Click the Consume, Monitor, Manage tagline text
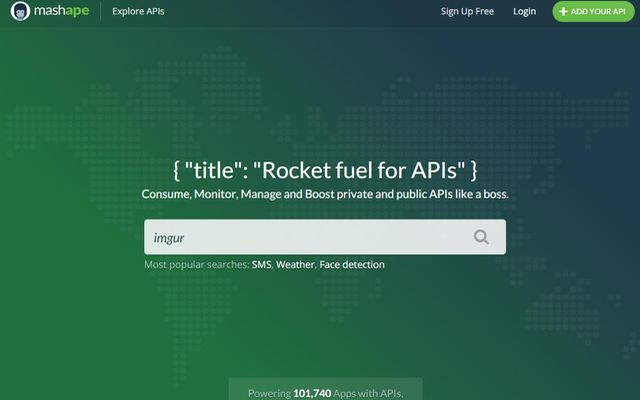This screenshot has width=640, height=400. [325, 194]
